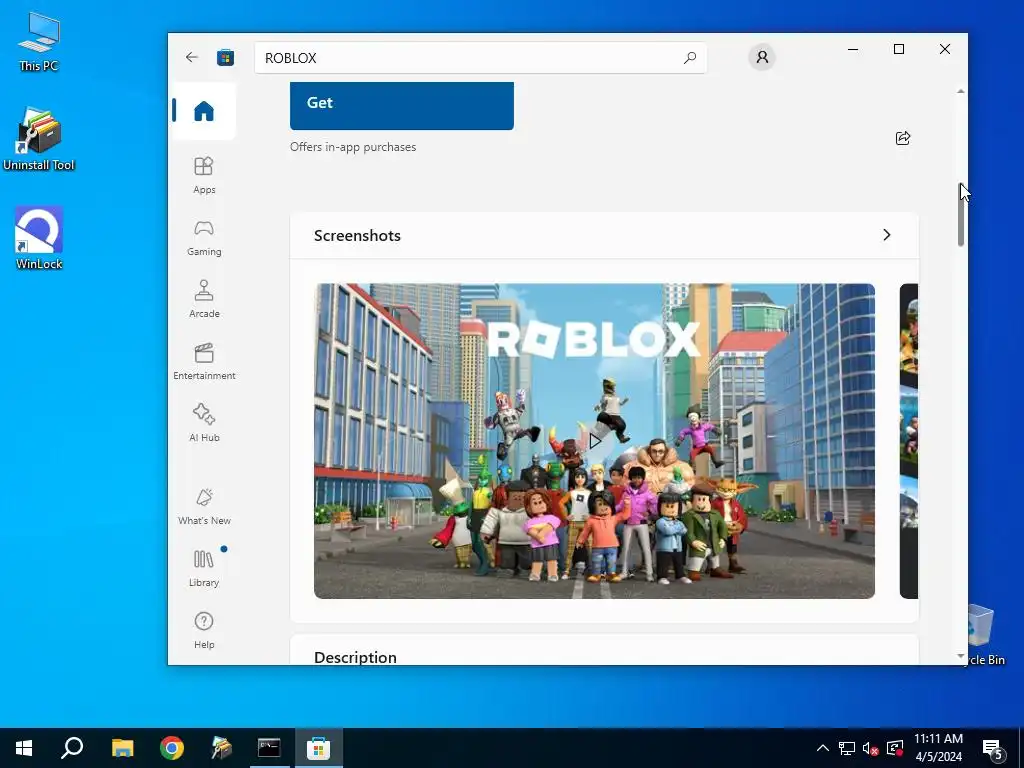The width and height of the screenshot is (1024, 768).
Task: Open the Library section
Action: (204, 568)
